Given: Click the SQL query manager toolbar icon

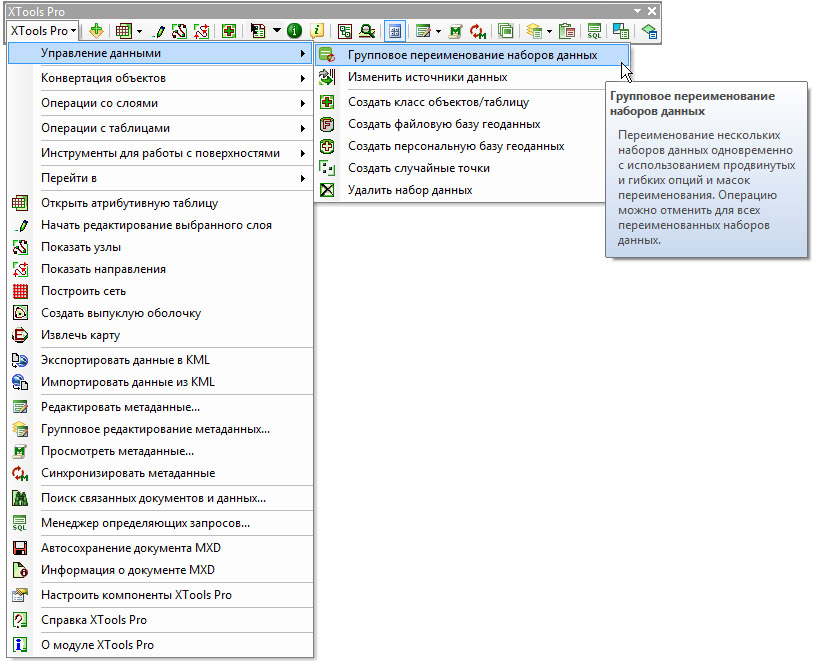Looking at the screenshot, I should click(594, 31).
